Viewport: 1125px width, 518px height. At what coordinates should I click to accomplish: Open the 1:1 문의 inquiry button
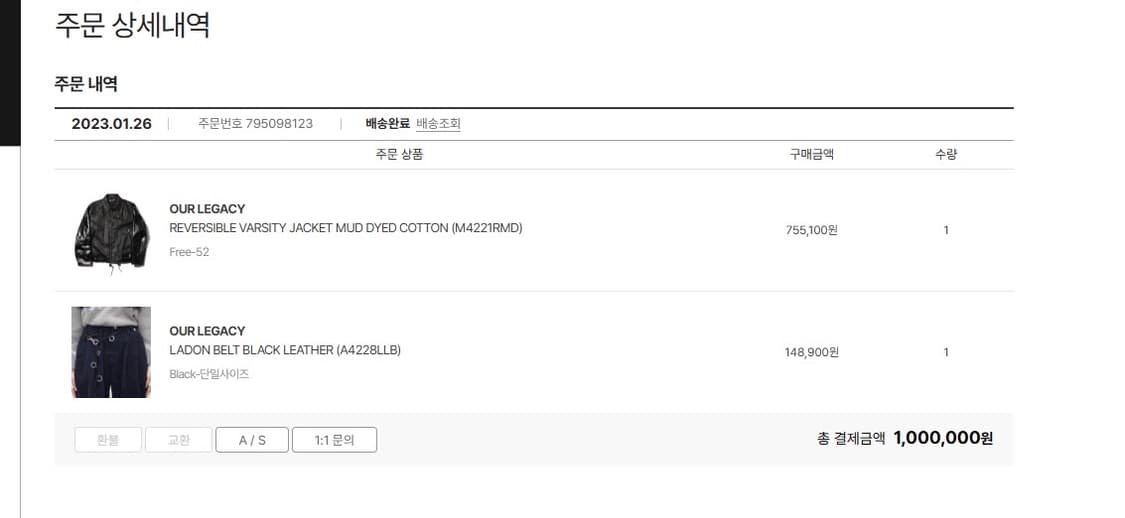point(334,440)
